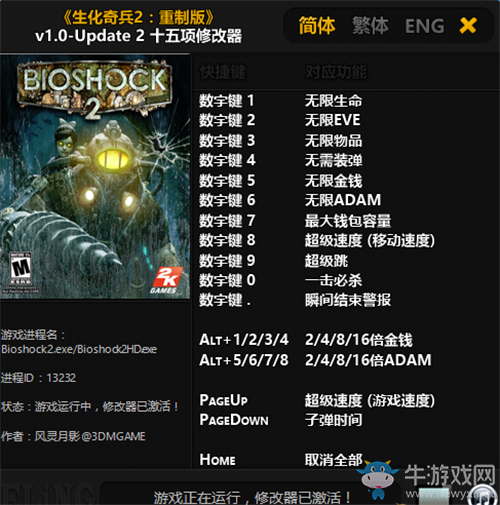Click 瞬间结束警报 end alarm option
This screenshot has width=500, height=505.
(348, 300)
